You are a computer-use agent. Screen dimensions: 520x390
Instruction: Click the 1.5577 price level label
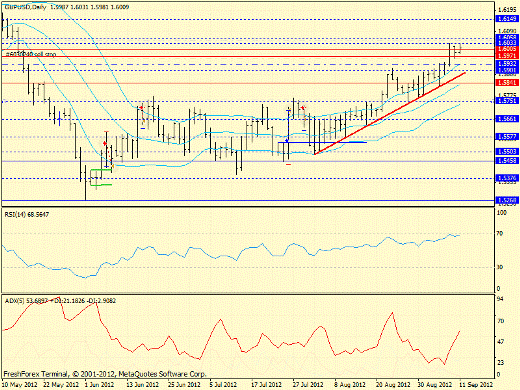tap(507, 137)
